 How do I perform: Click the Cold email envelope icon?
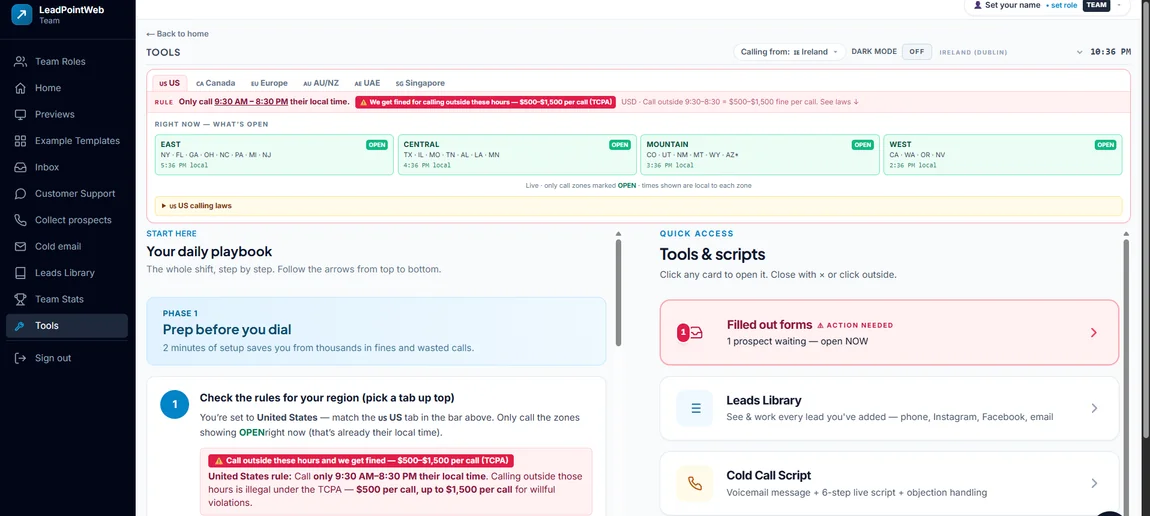pyautogui.click(x=21, y=246)
